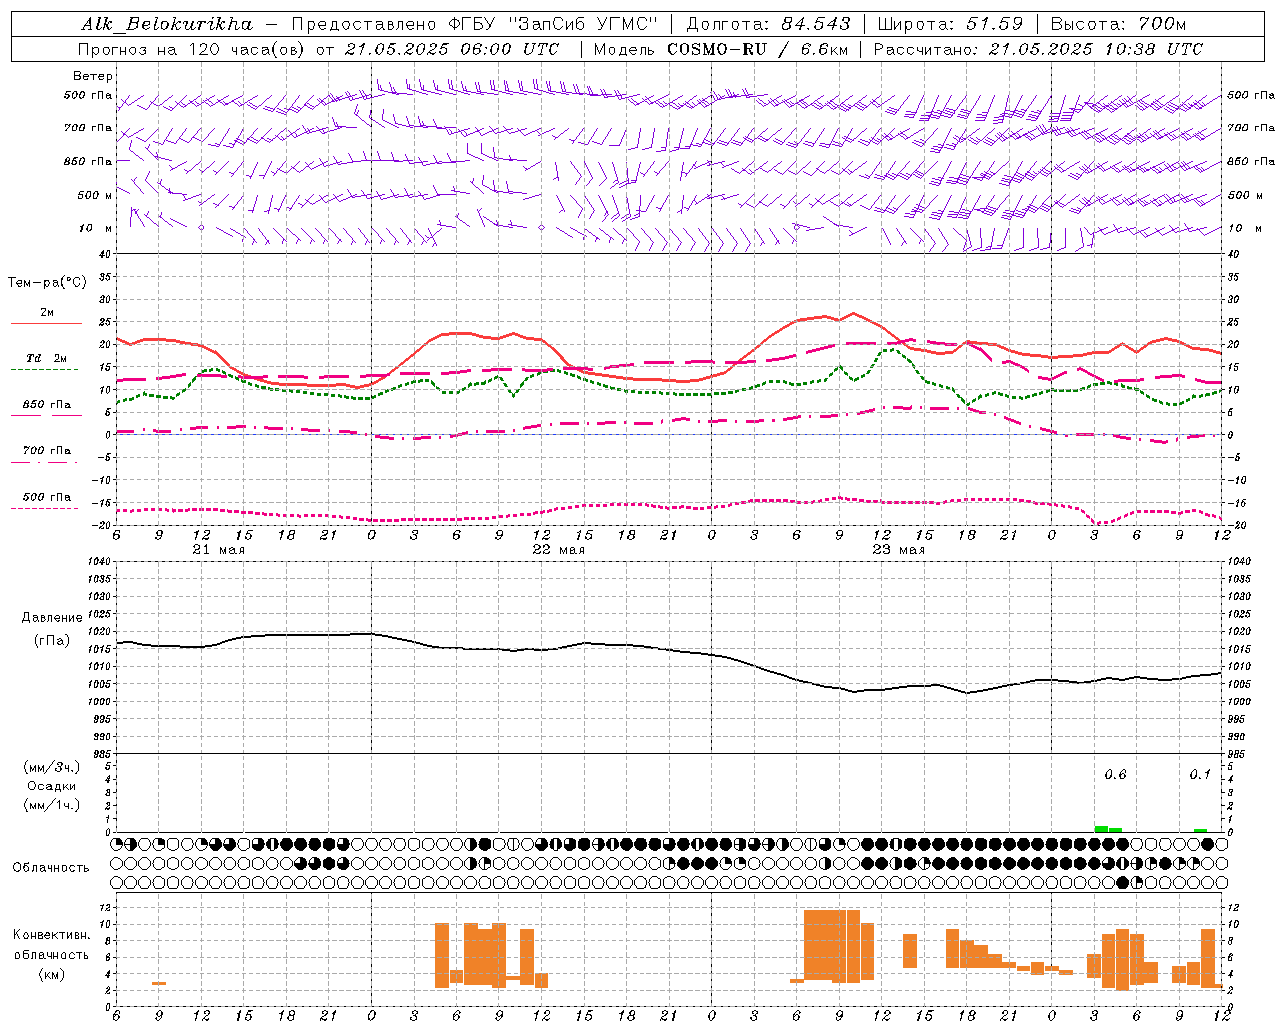This screenshot has height=1024, width=1280.
Task: Select the Td 2м dew point legend label
Action: (x=47, y=358)
